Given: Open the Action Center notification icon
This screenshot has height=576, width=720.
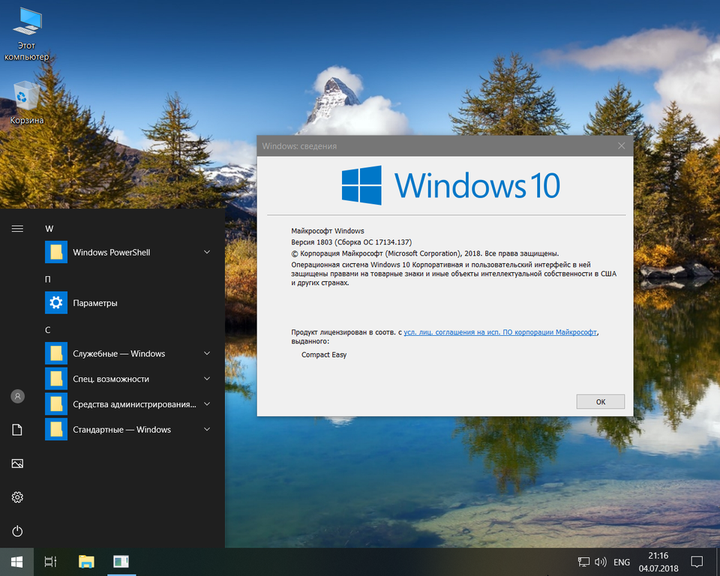Looking at the screenshot, I should (697, 562).
